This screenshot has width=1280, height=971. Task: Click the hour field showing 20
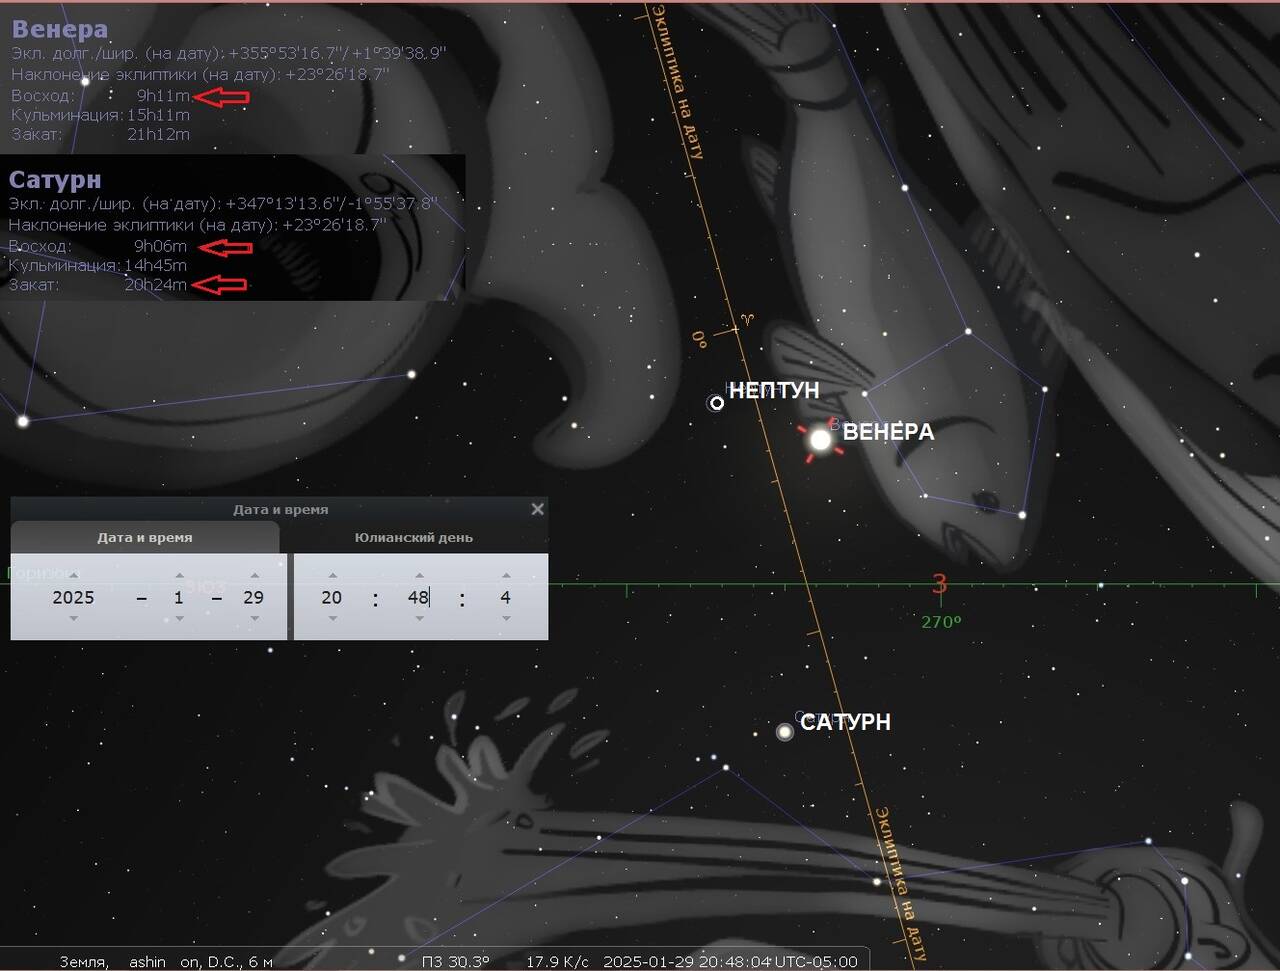tap(332, 597)
